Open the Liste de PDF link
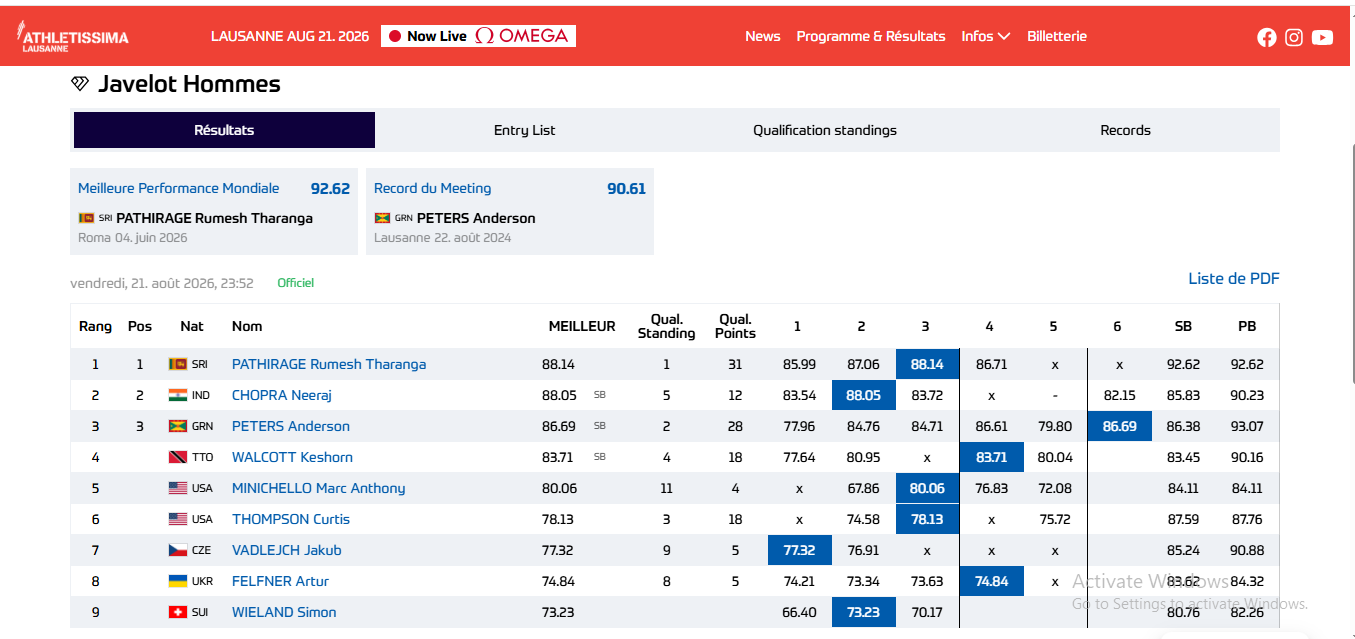Image resolution: width=1355 pixels, height=639 pixels. pyautogui.click(x=1233, y=279)
